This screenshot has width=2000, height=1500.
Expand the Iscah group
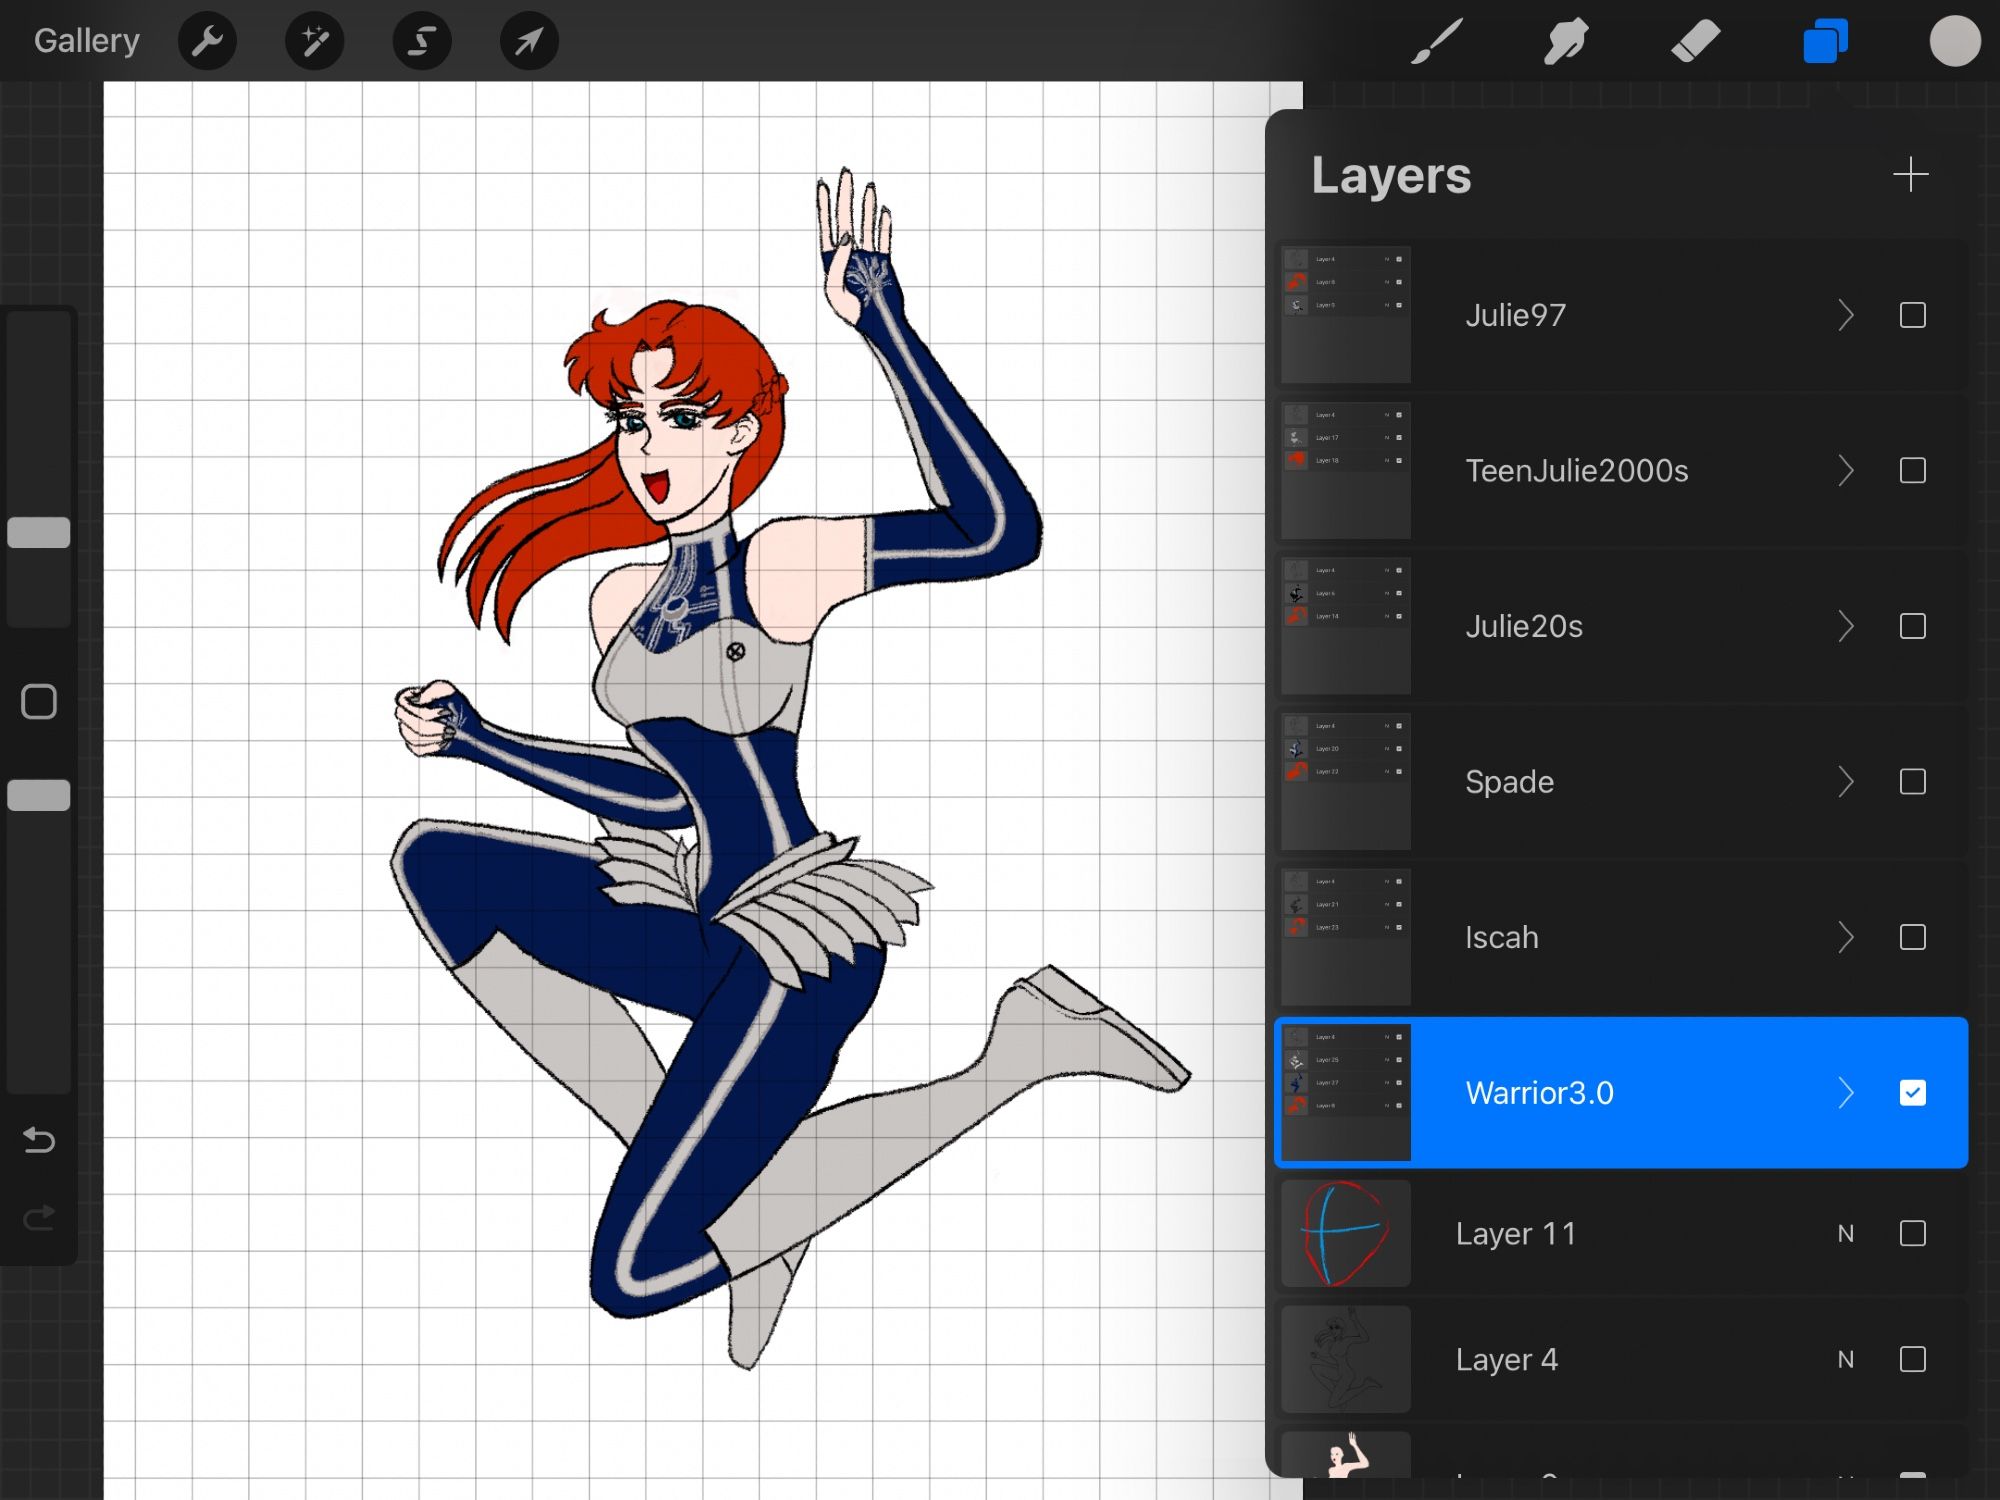click(x=1846, y=937)
